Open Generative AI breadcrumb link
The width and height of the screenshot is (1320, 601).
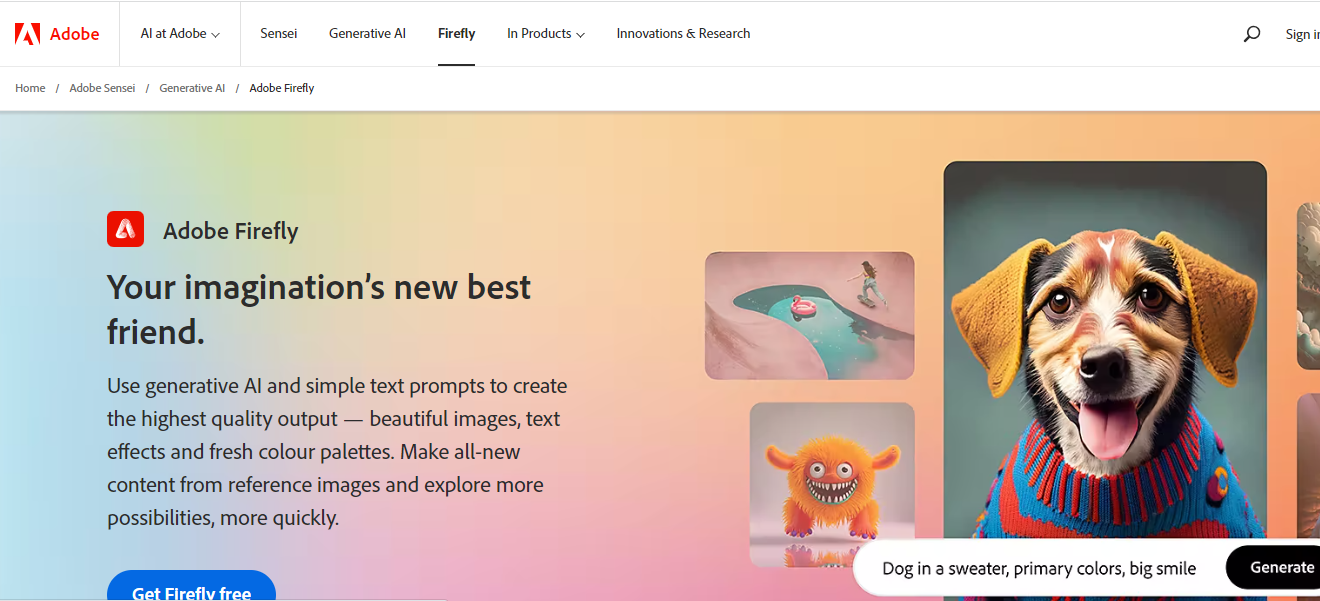pyautogui.click(x=192, y=88)
